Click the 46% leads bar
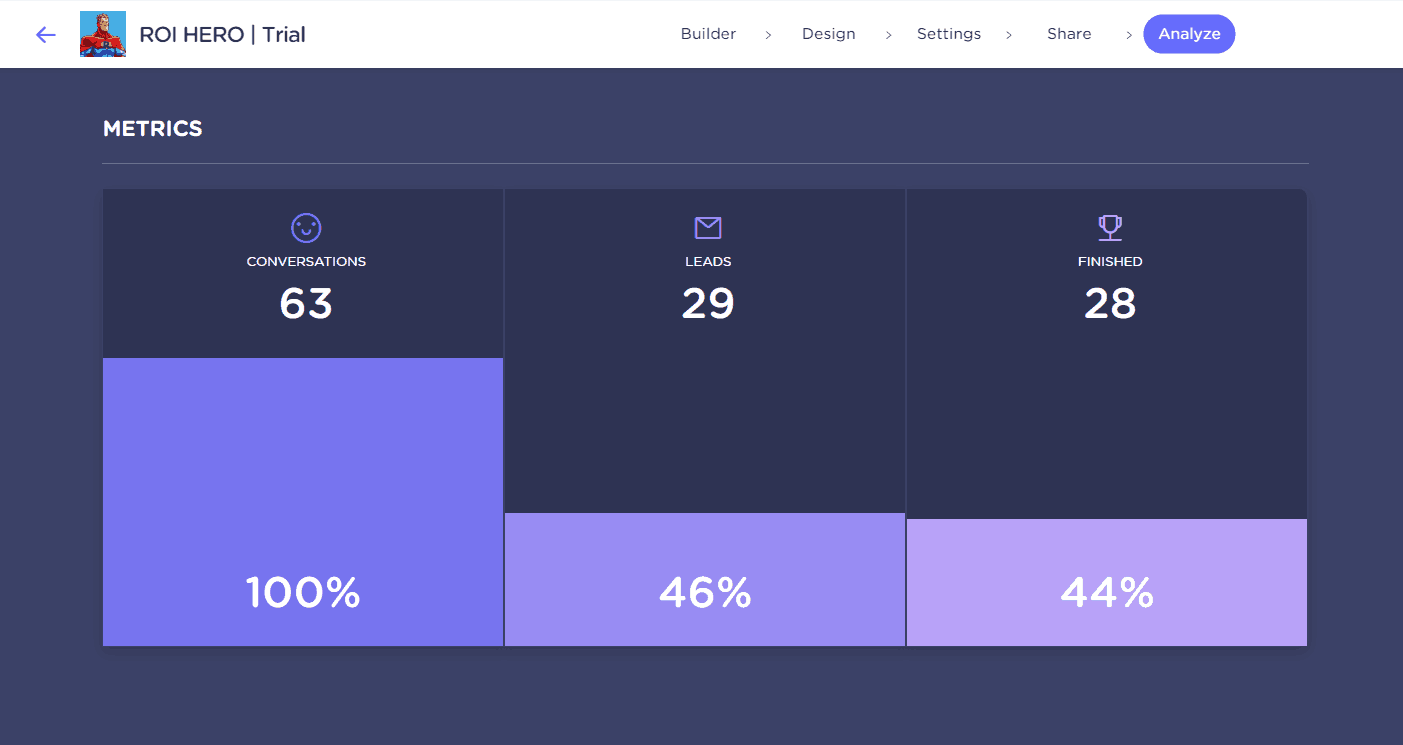The height and width of the screenshot is (745, 1403). coord(705,580)
